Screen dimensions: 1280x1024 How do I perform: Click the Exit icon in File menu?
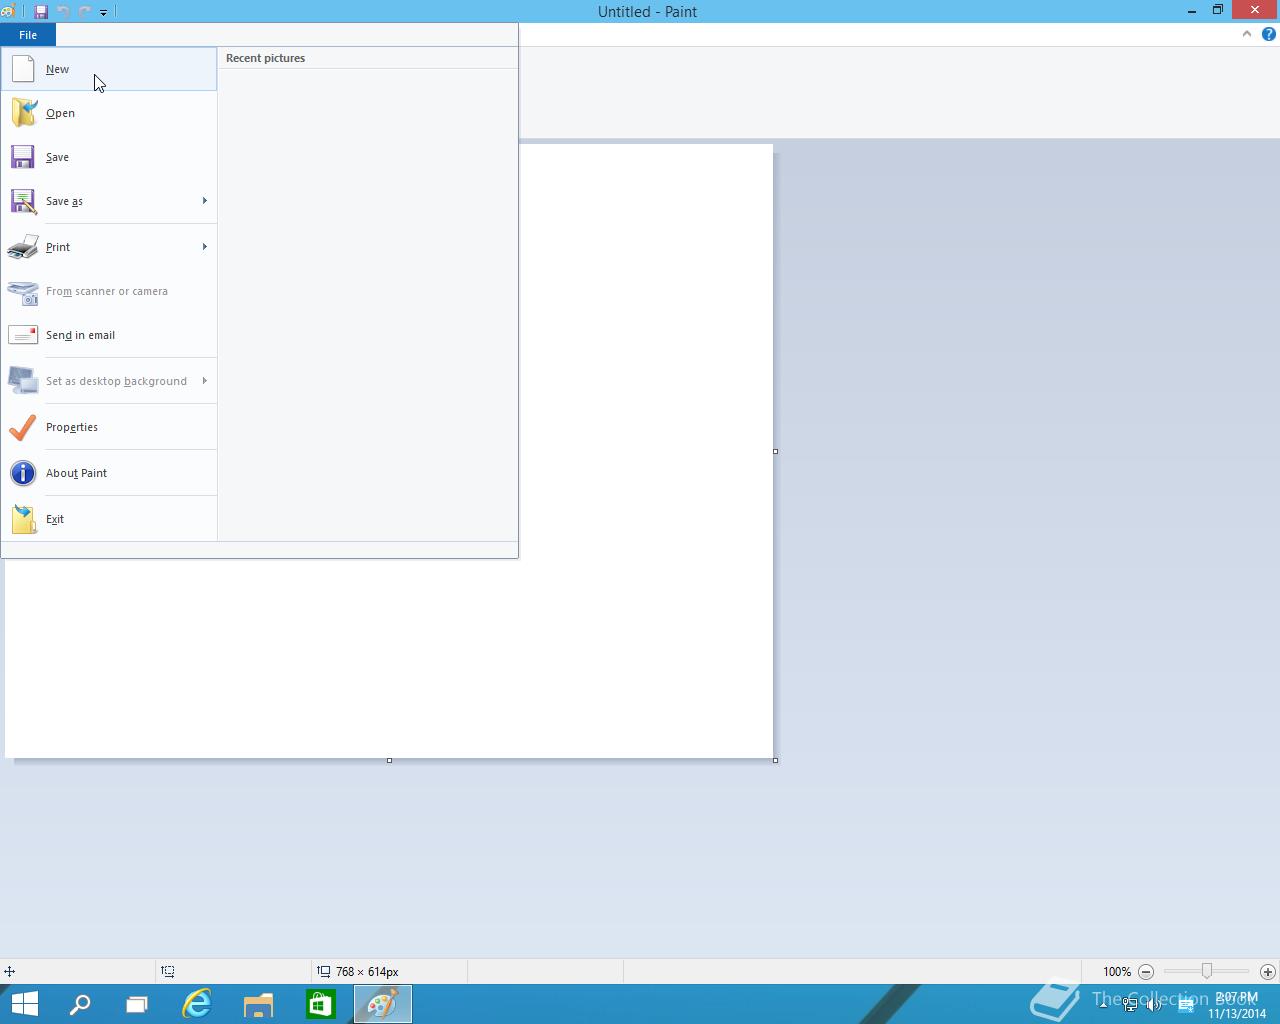coord(24,519)
